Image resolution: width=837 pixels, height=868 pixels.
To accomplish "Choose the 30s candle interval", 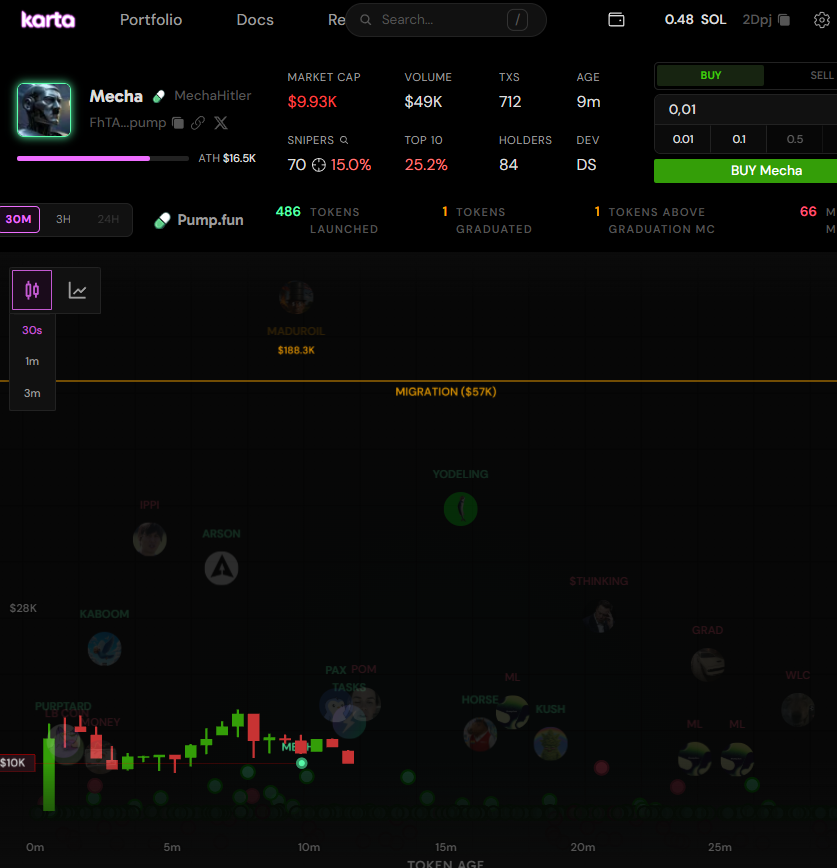I will [x=32, y=330].
